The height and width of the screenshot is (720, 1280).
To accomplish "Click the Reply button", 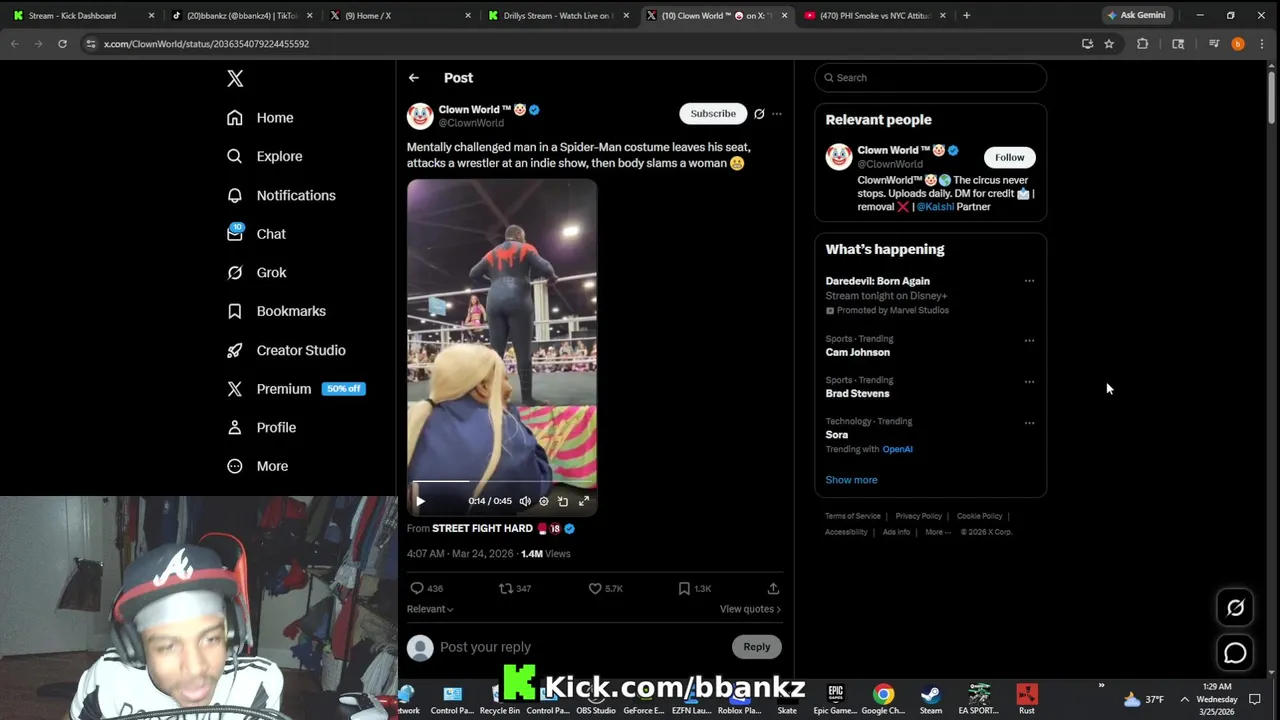I will point(757,647).
